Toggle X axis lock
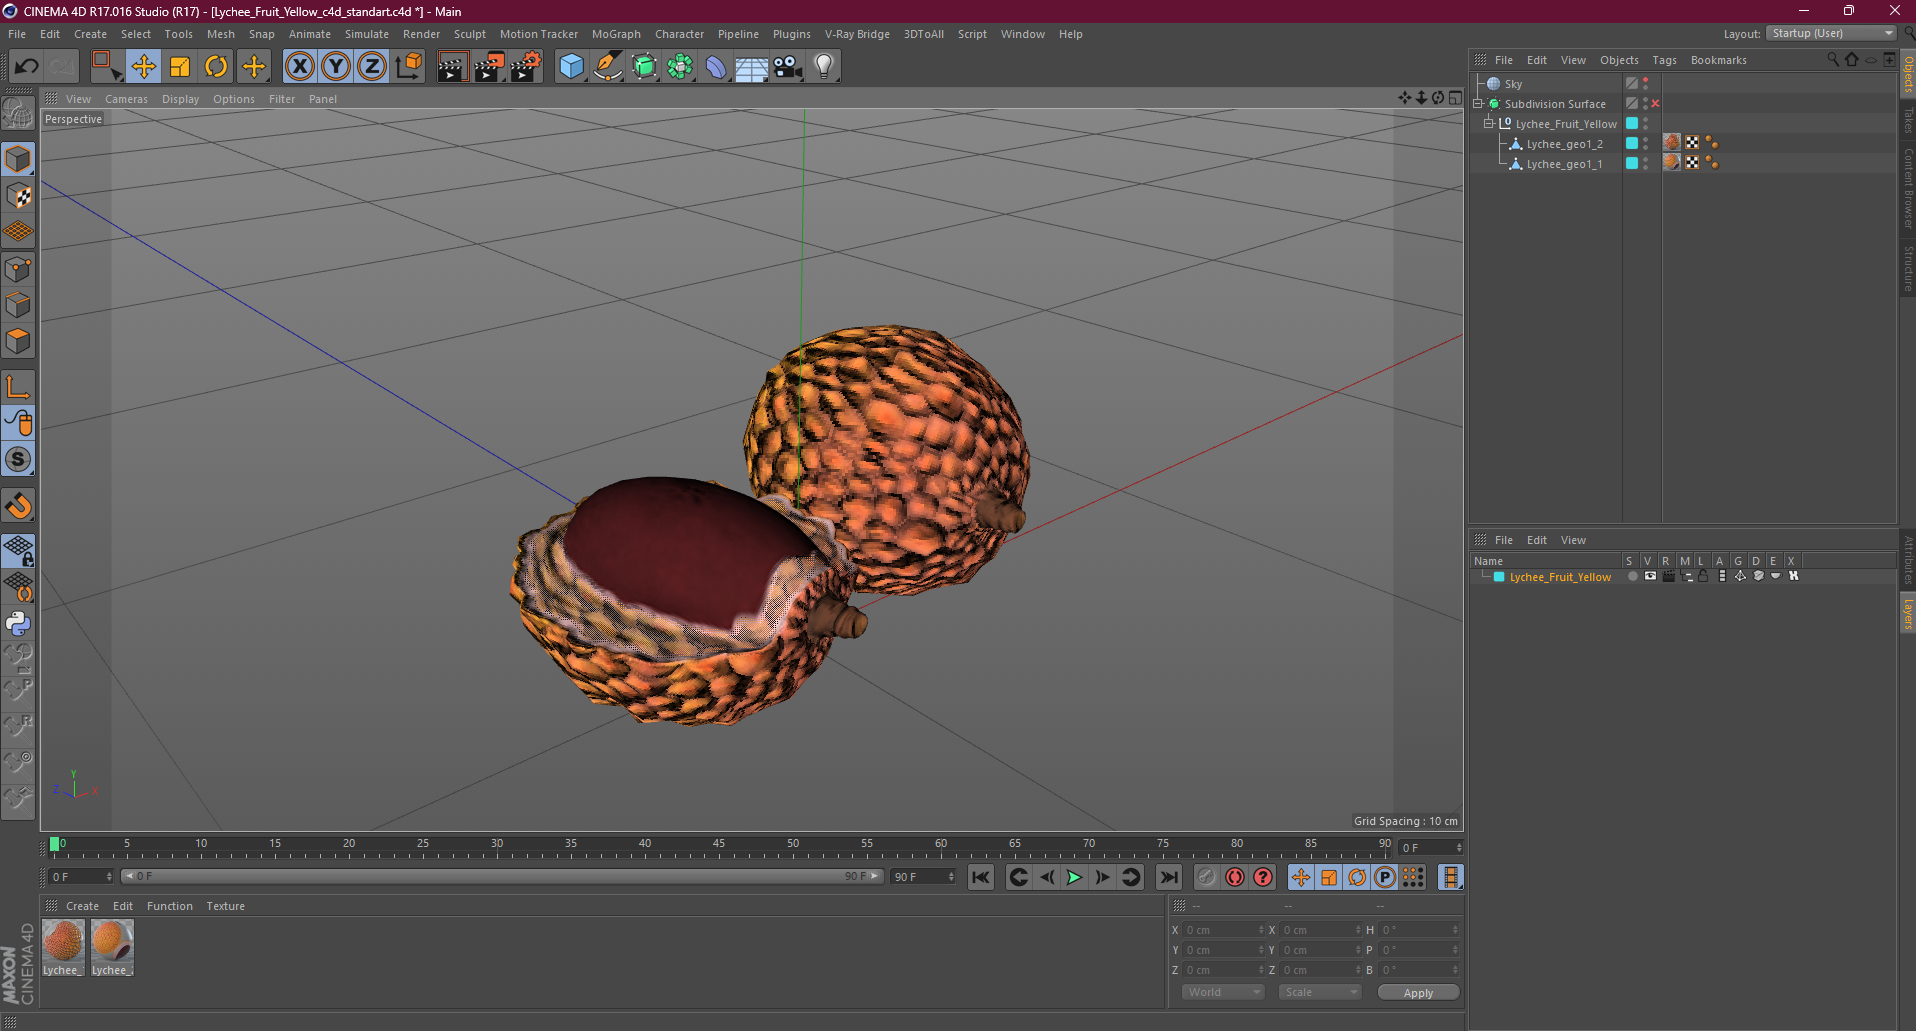 click(299, 67)
